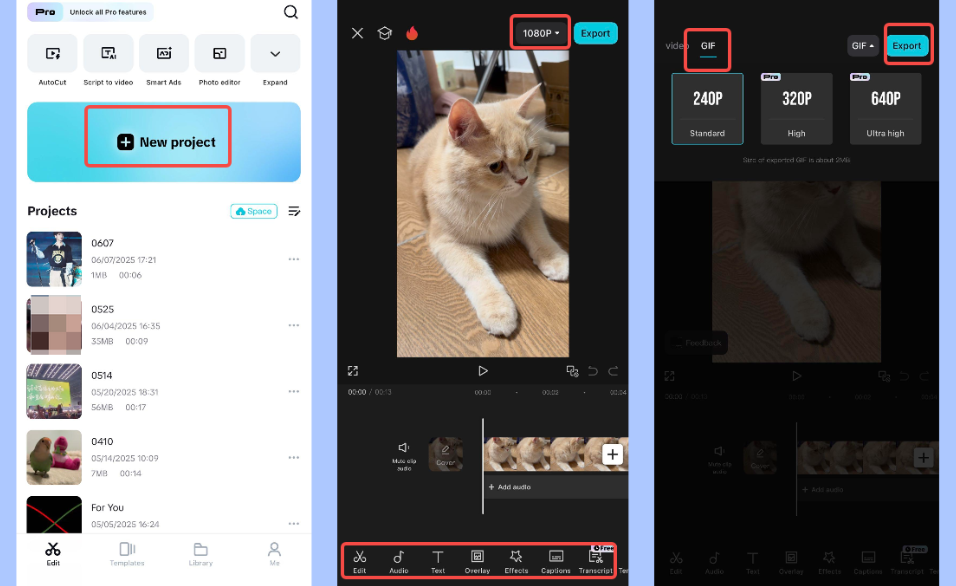
Task: Open the Transcript tool
Action: coord(594,560)
